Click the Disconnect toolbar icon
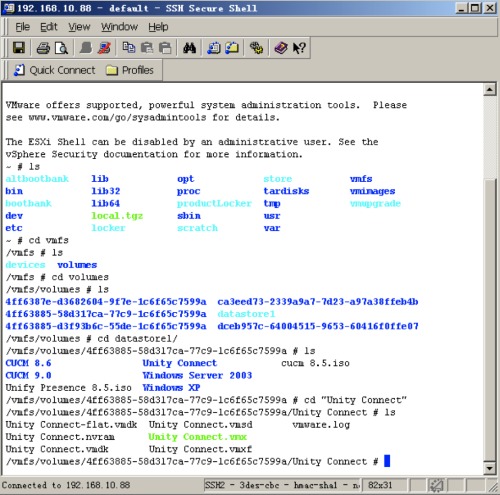 tap(104, 48)
